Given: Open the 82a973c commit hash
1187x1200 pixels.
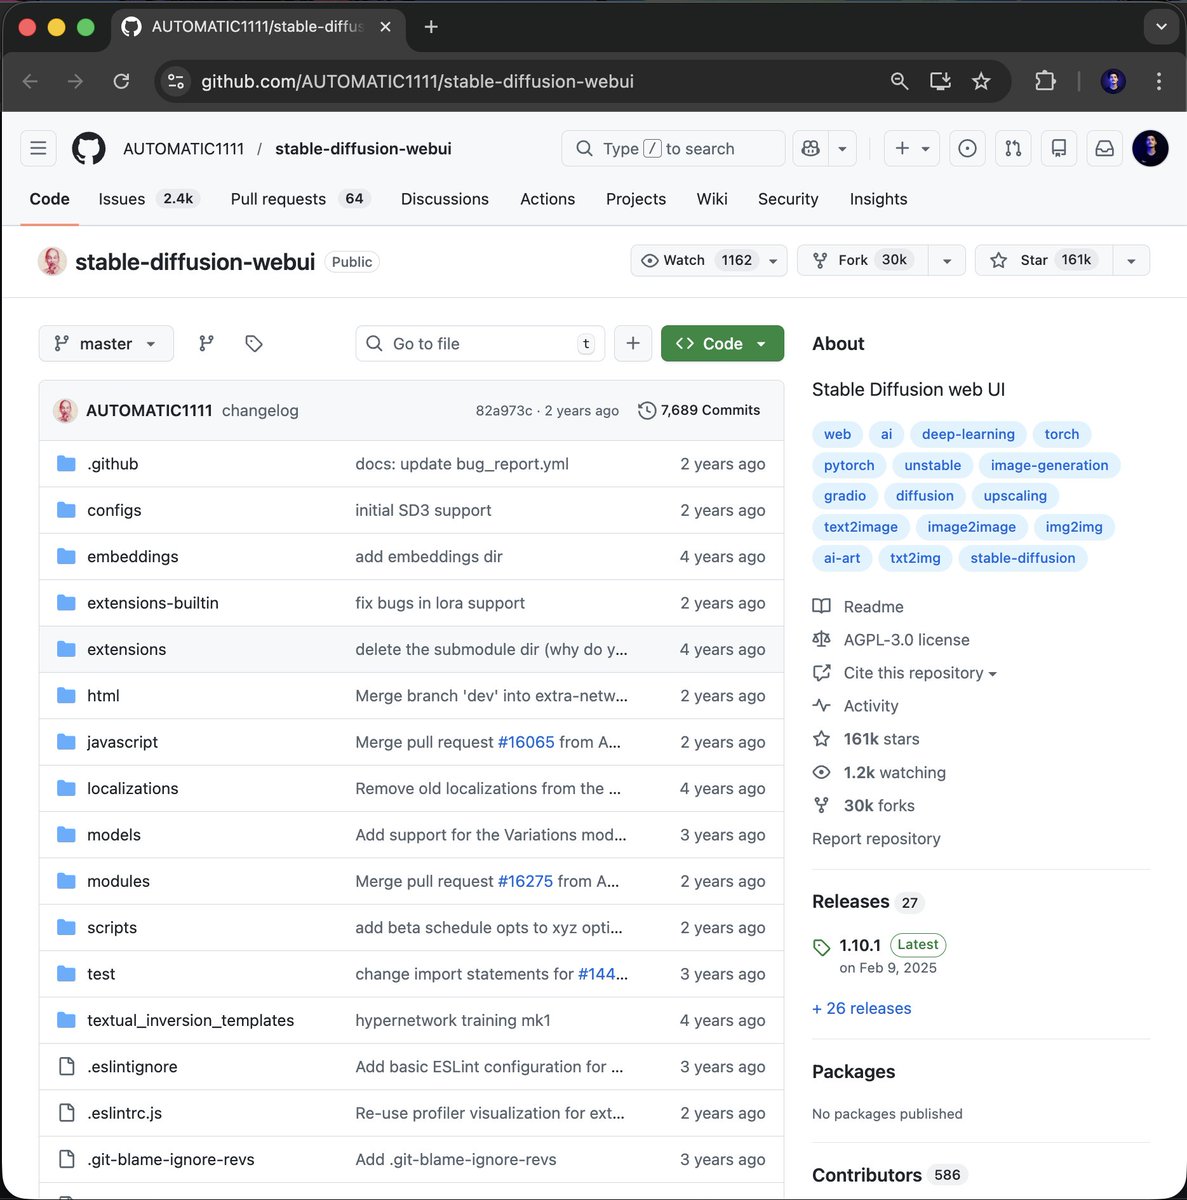Looking at the screenshot, I should coord(504,410).
